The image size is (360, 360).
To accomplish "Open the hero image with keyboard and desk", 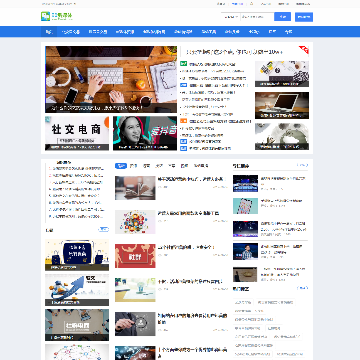I will point(111,79).
